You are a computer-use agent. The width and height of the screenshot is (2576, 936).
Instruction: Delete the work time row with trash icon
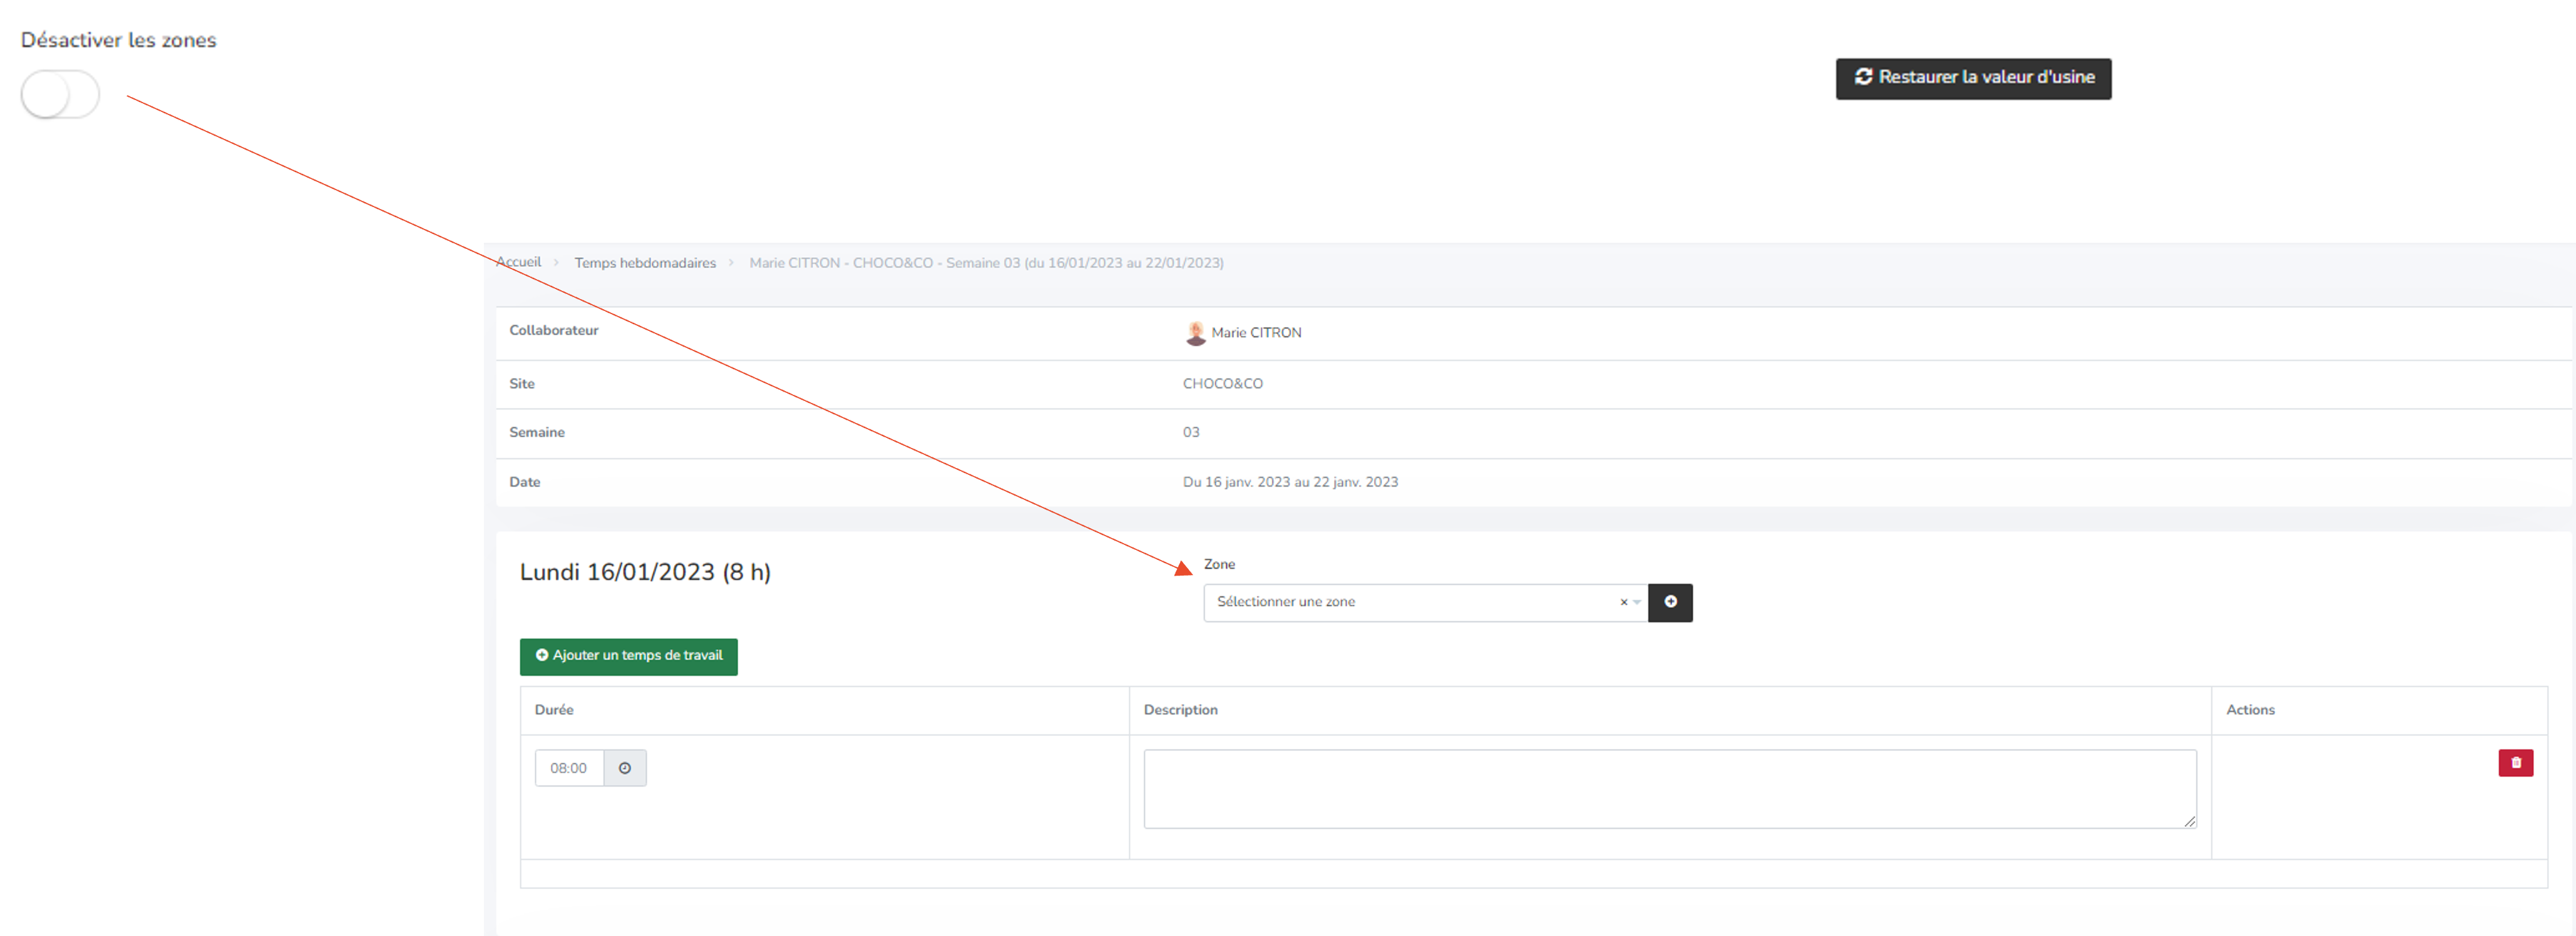pos(2515,763)
